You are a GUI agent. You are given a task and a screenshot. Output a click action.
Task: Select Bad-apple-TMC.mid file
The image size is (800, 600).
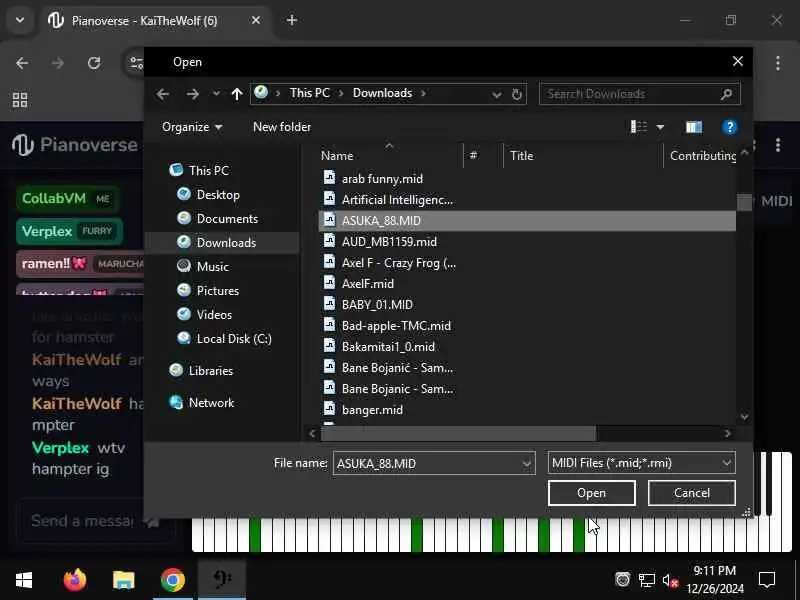[396, 326]
